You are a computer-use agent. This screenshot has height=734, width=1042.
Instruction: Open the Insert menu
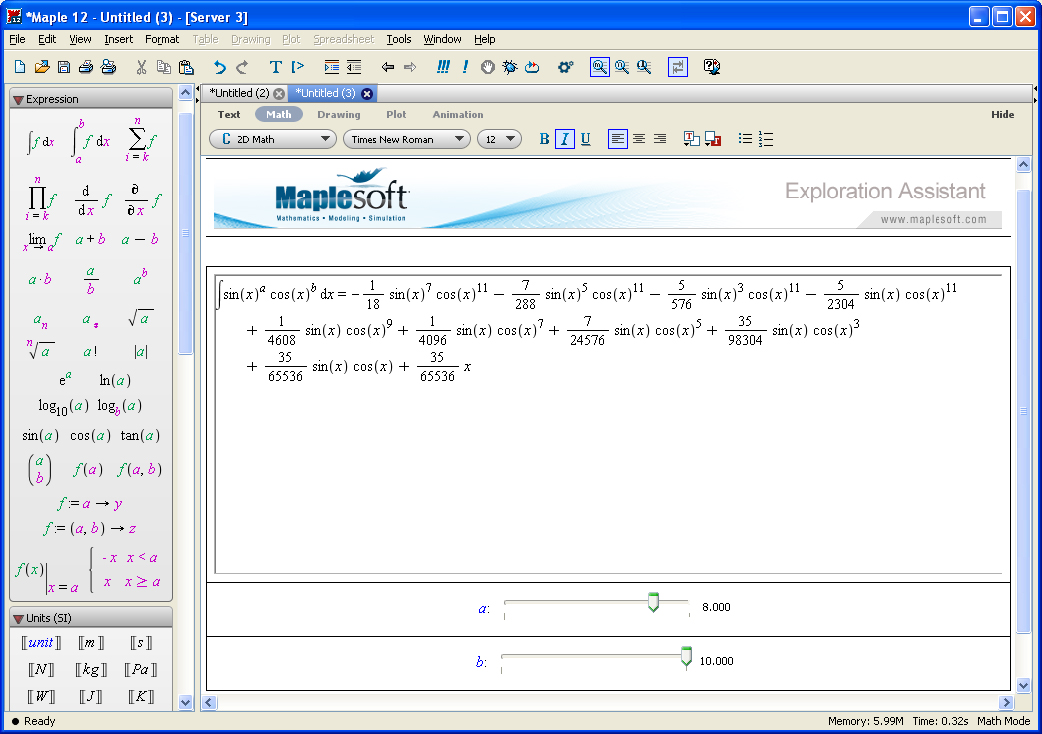(118, 39)
